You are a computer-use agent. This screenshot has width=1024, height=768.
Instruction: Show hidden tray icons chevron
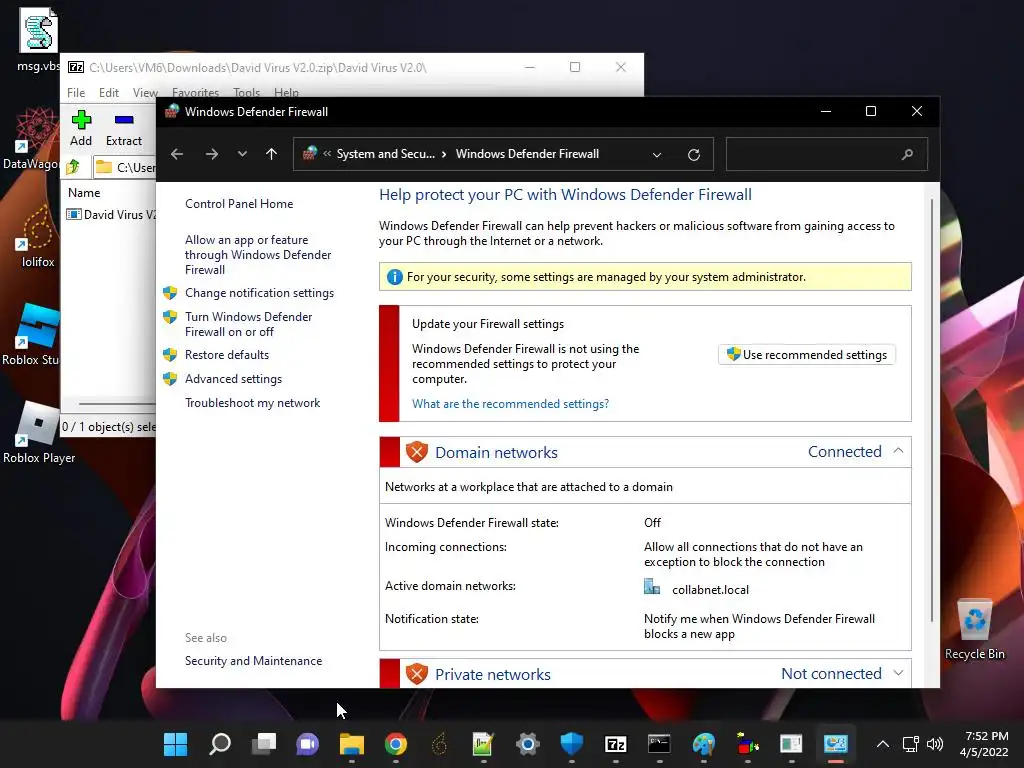pyautogui.click(x=882, y=744)
